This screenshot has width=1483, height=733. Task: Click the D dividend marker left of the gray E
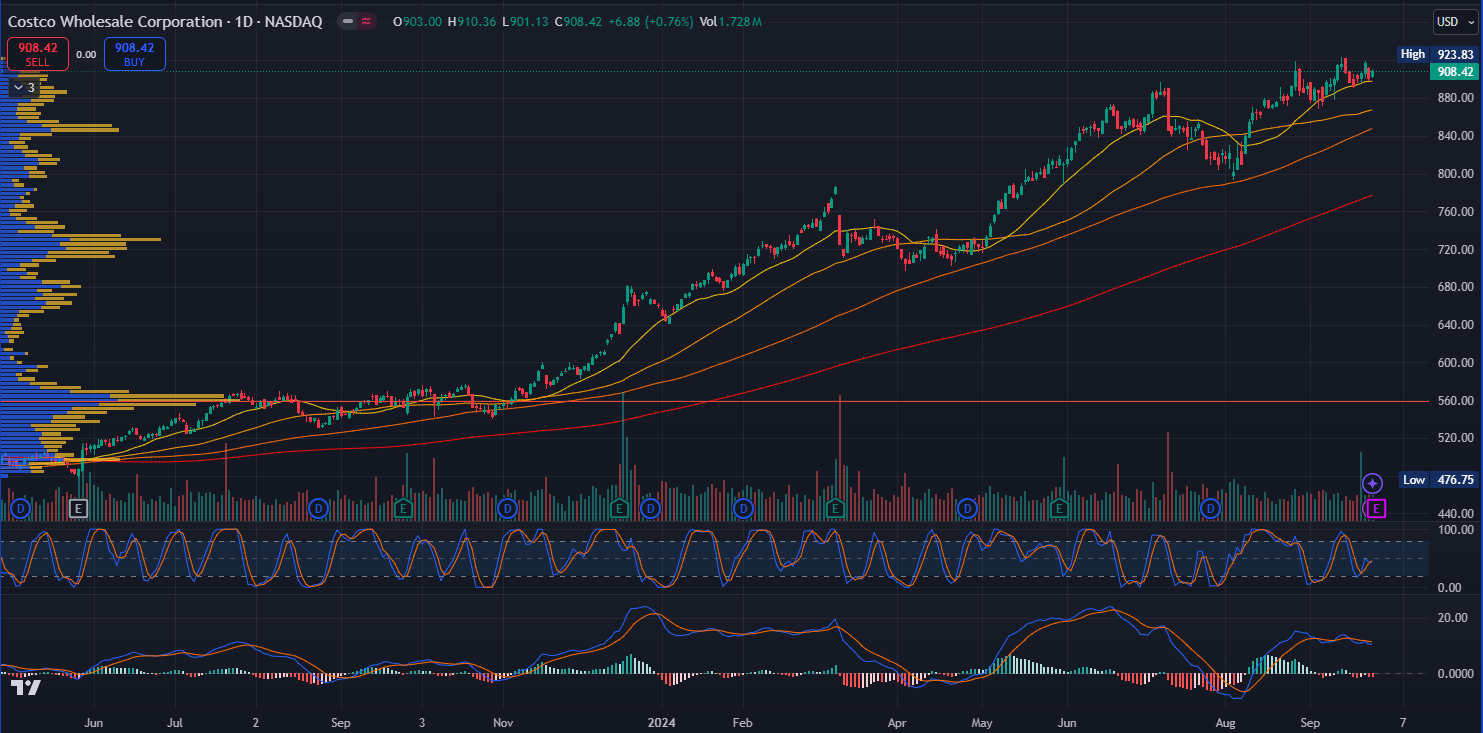(20, 509)
